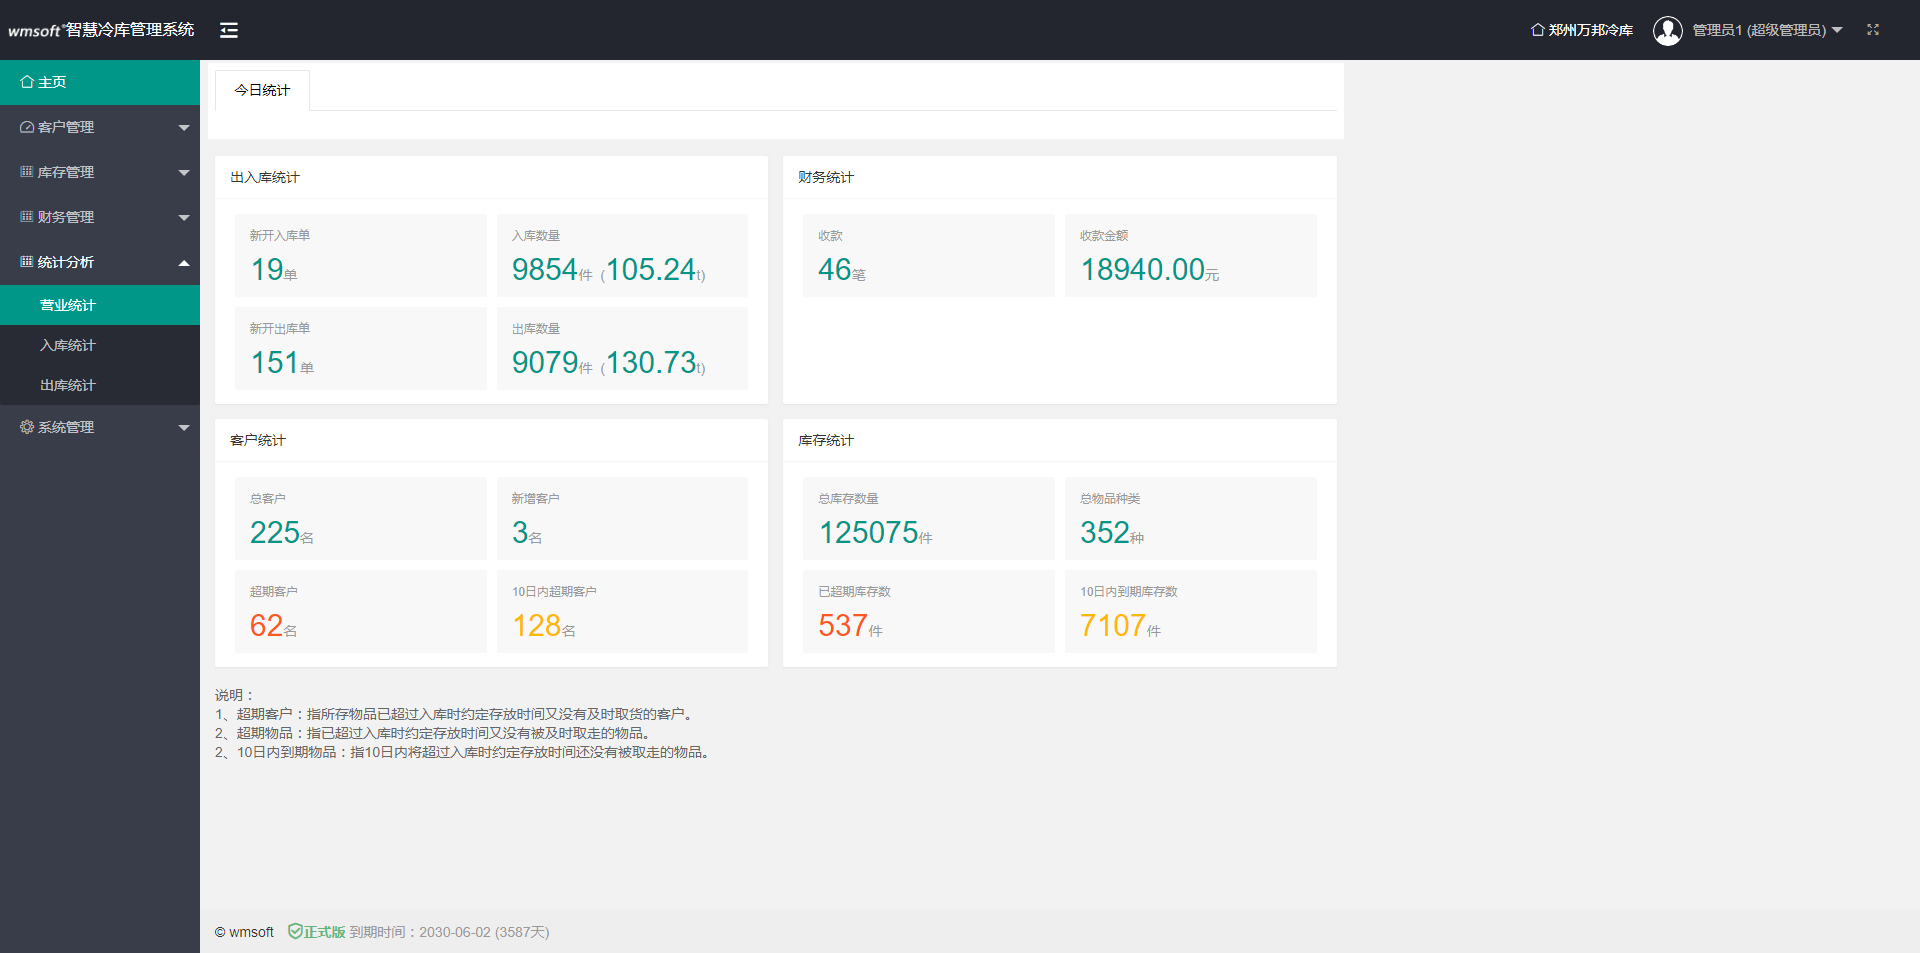Click the 10日内到期物品 explanation note line
Screen dimensions: 1920x953
[464, 752]
